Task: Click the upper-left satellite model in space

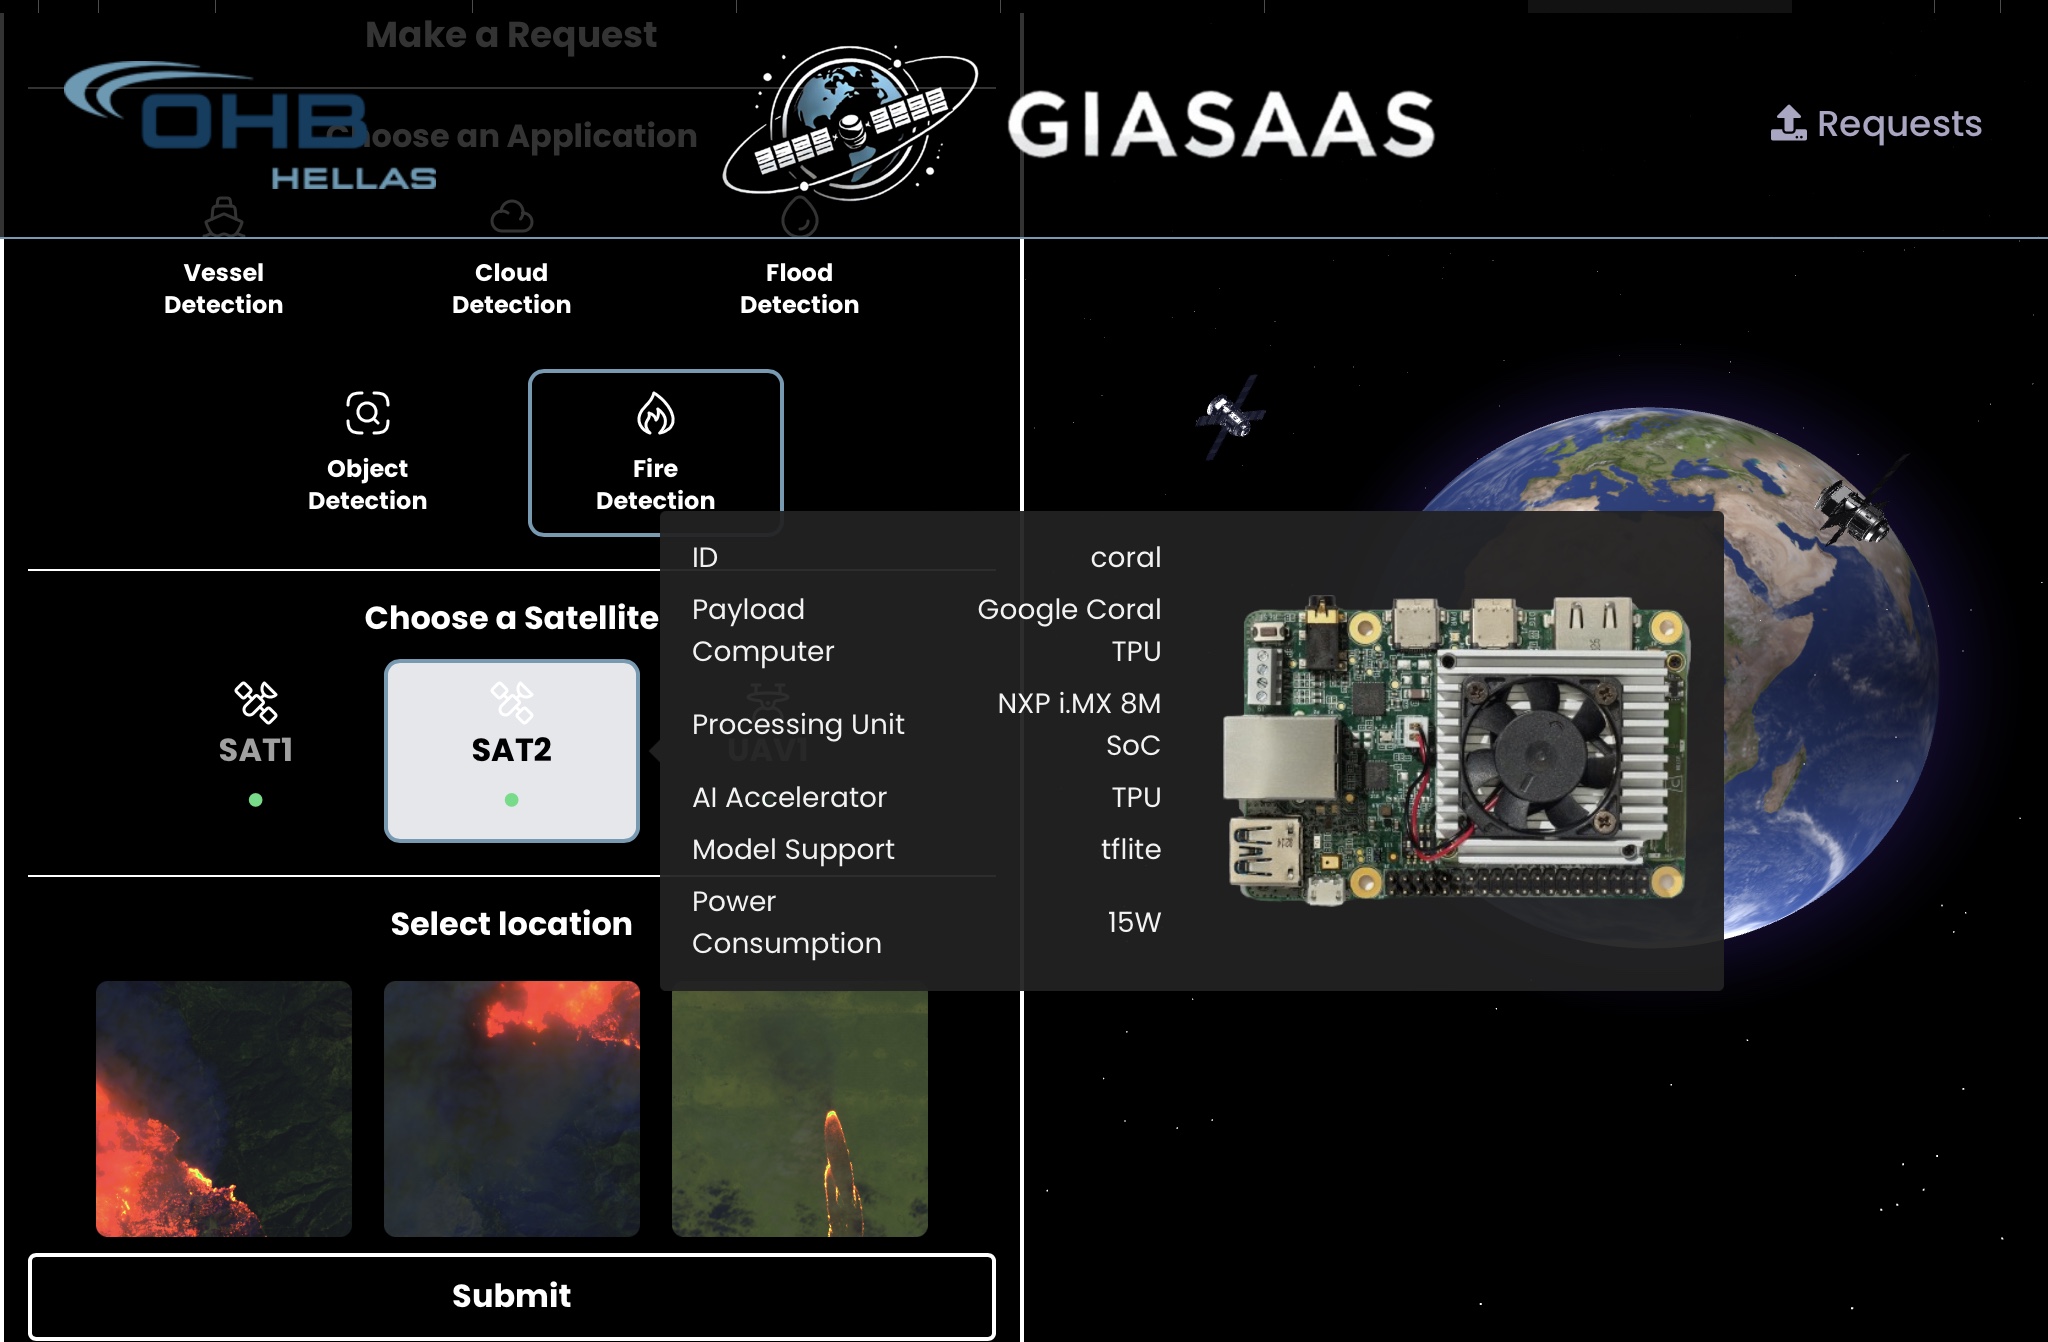Action: pyautogui.click(x=1230, y=416)
